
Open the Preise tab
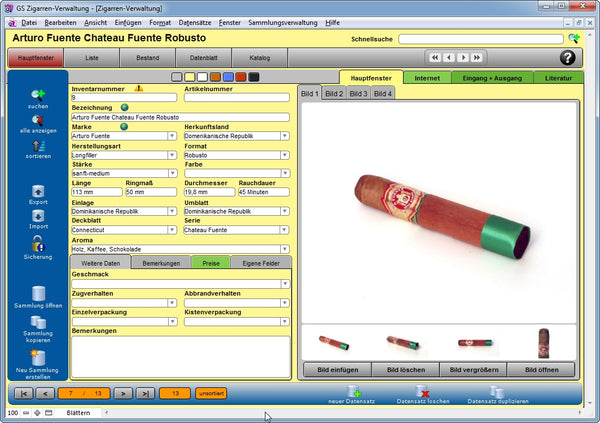[x=211, y=263]
